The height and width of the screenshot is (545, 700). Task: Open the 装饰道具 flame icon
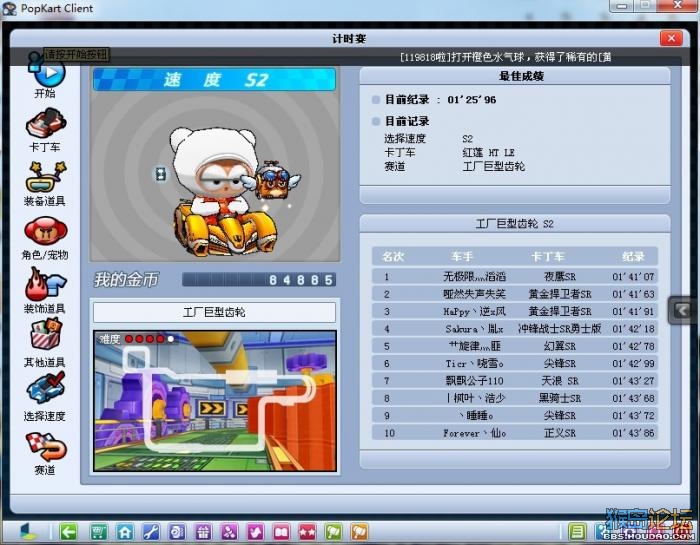point(46,284)
